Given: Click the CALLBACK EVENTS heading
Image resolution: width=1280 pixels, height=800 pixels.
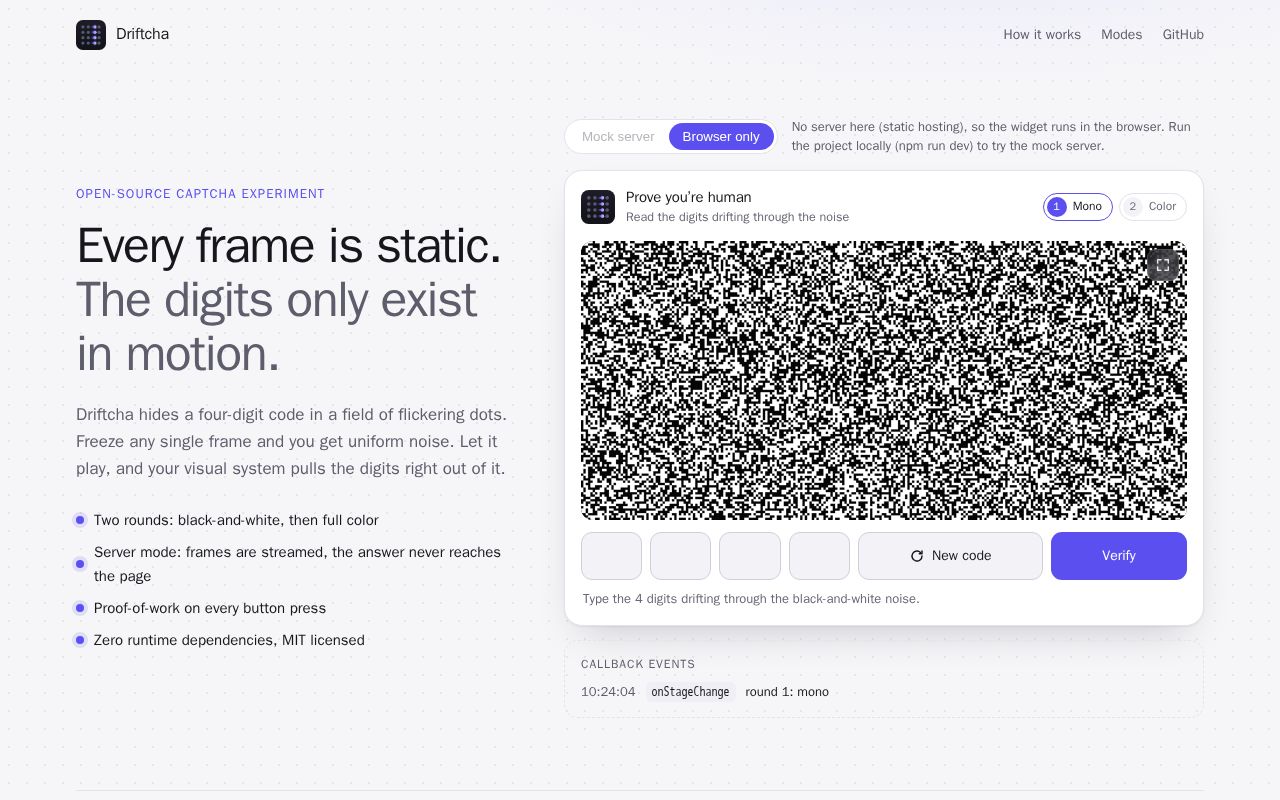Looking at the screenshot, I should 638,664.
